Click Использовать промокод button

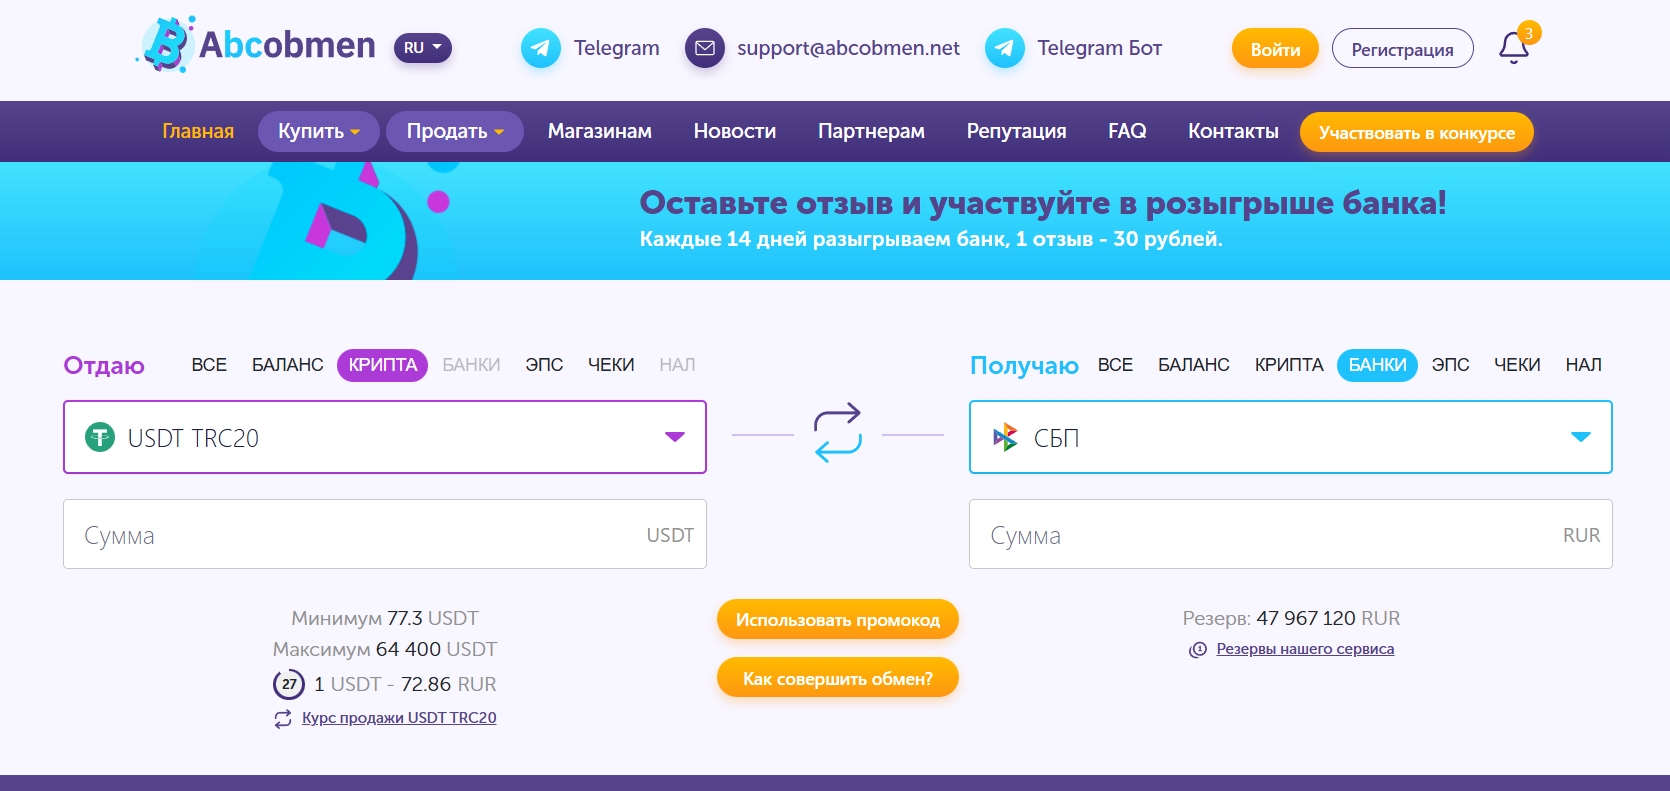tap(838, 620)
